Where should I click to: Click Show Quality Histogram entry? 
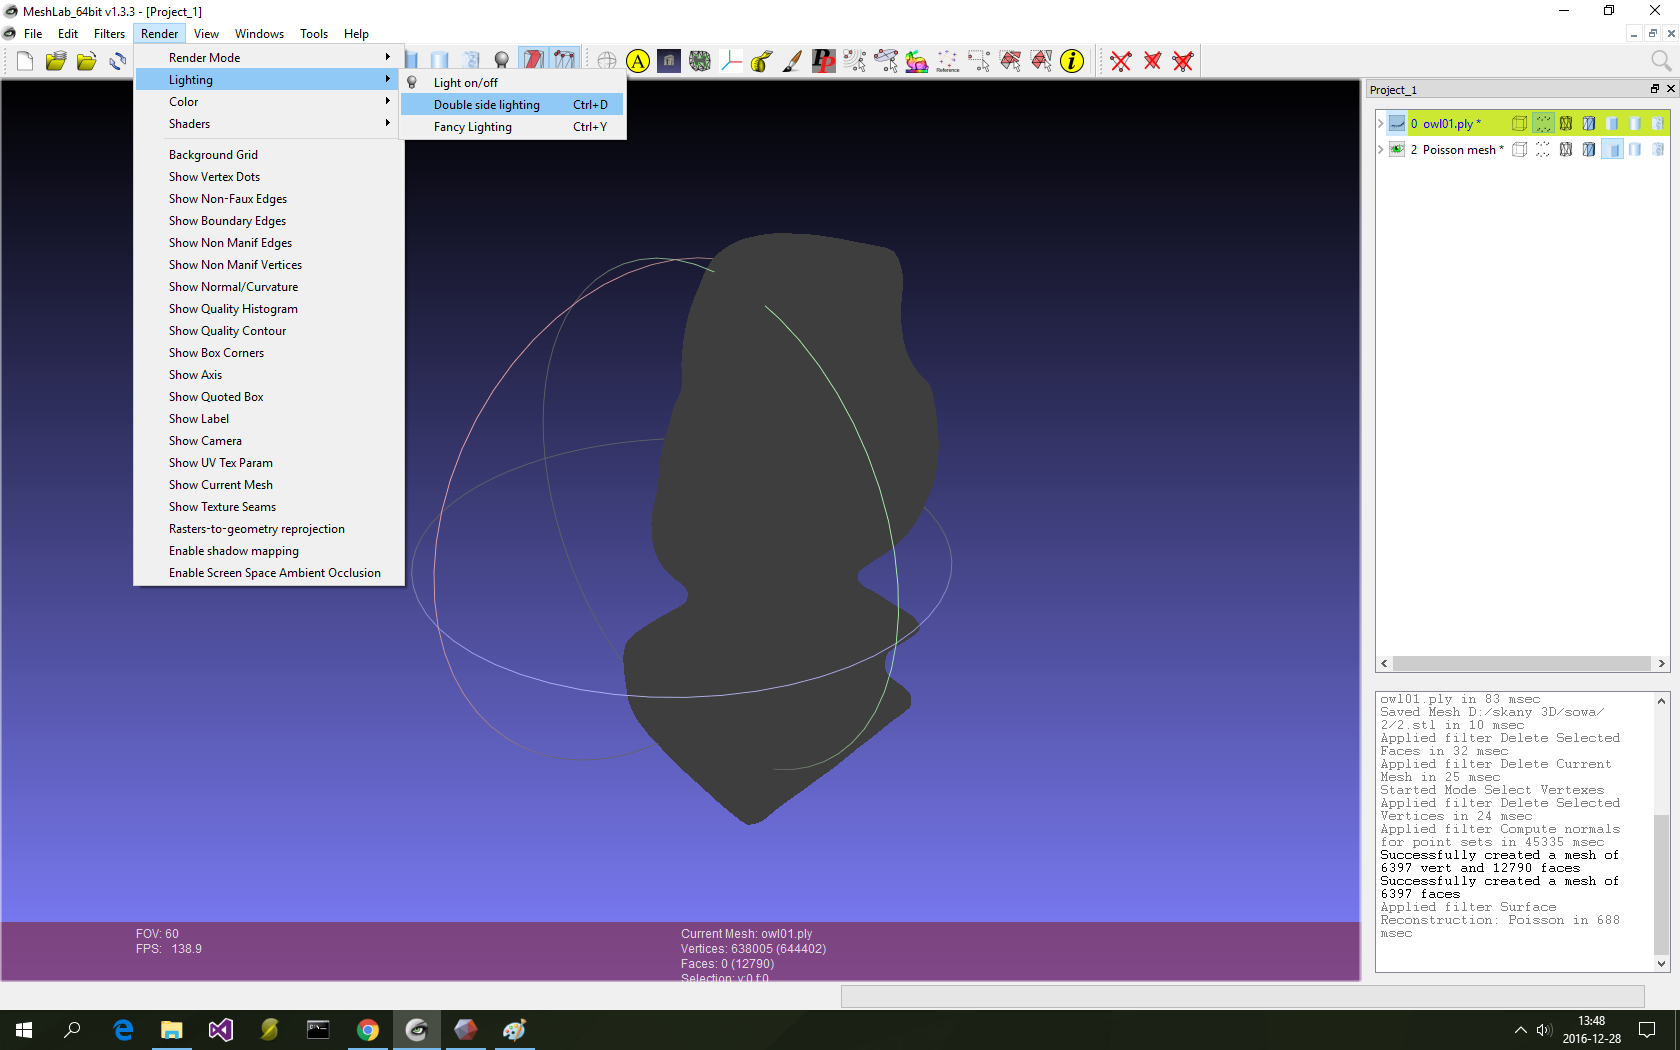click(269, 309)
